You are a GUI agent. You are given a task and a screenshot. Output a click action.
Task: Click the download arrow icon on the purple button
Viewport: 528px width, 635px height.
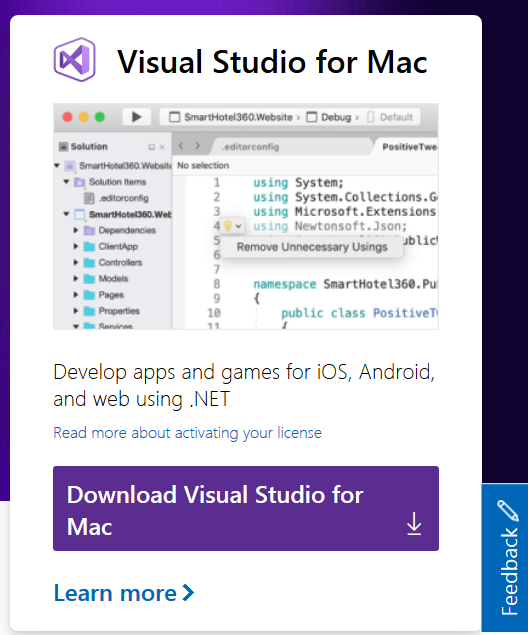414,524
